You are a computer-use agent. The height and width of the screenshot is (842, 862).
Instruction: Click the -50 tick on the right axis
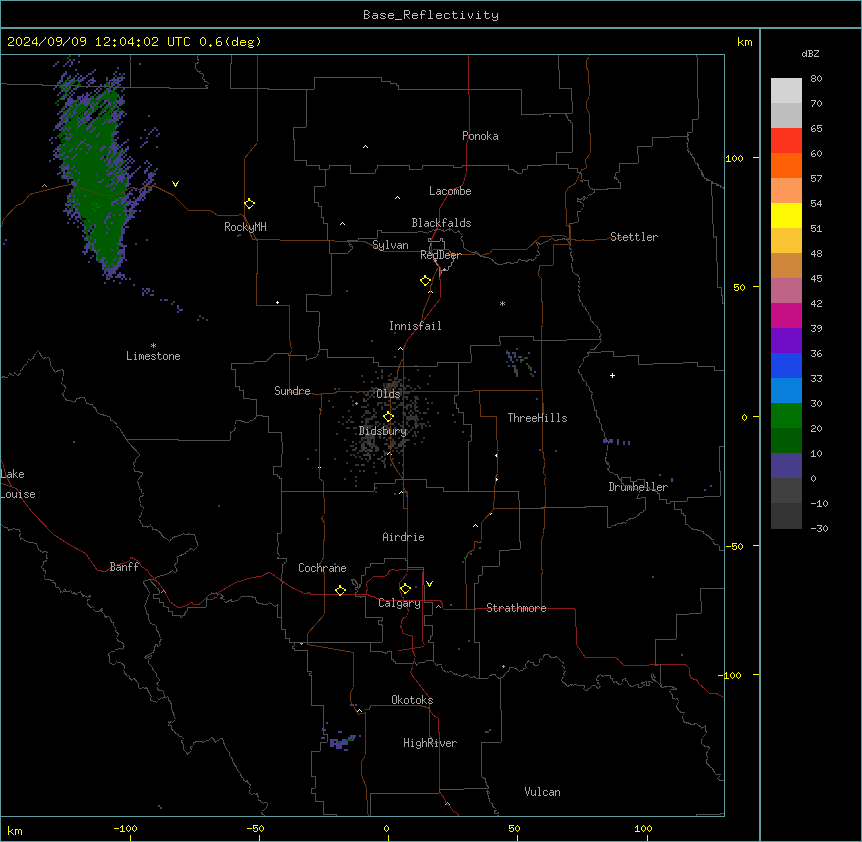pyautogui.click(x=734, y=546)
